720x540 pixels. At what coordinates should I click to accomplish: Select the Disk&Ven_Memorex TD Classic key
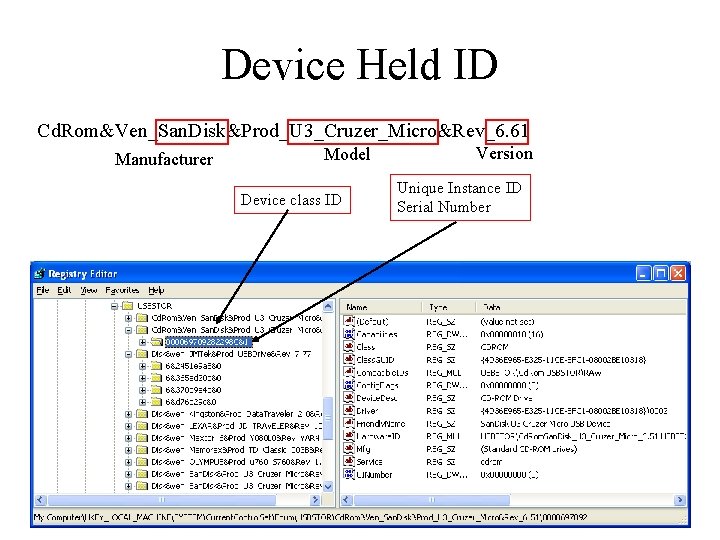point(236,450)
